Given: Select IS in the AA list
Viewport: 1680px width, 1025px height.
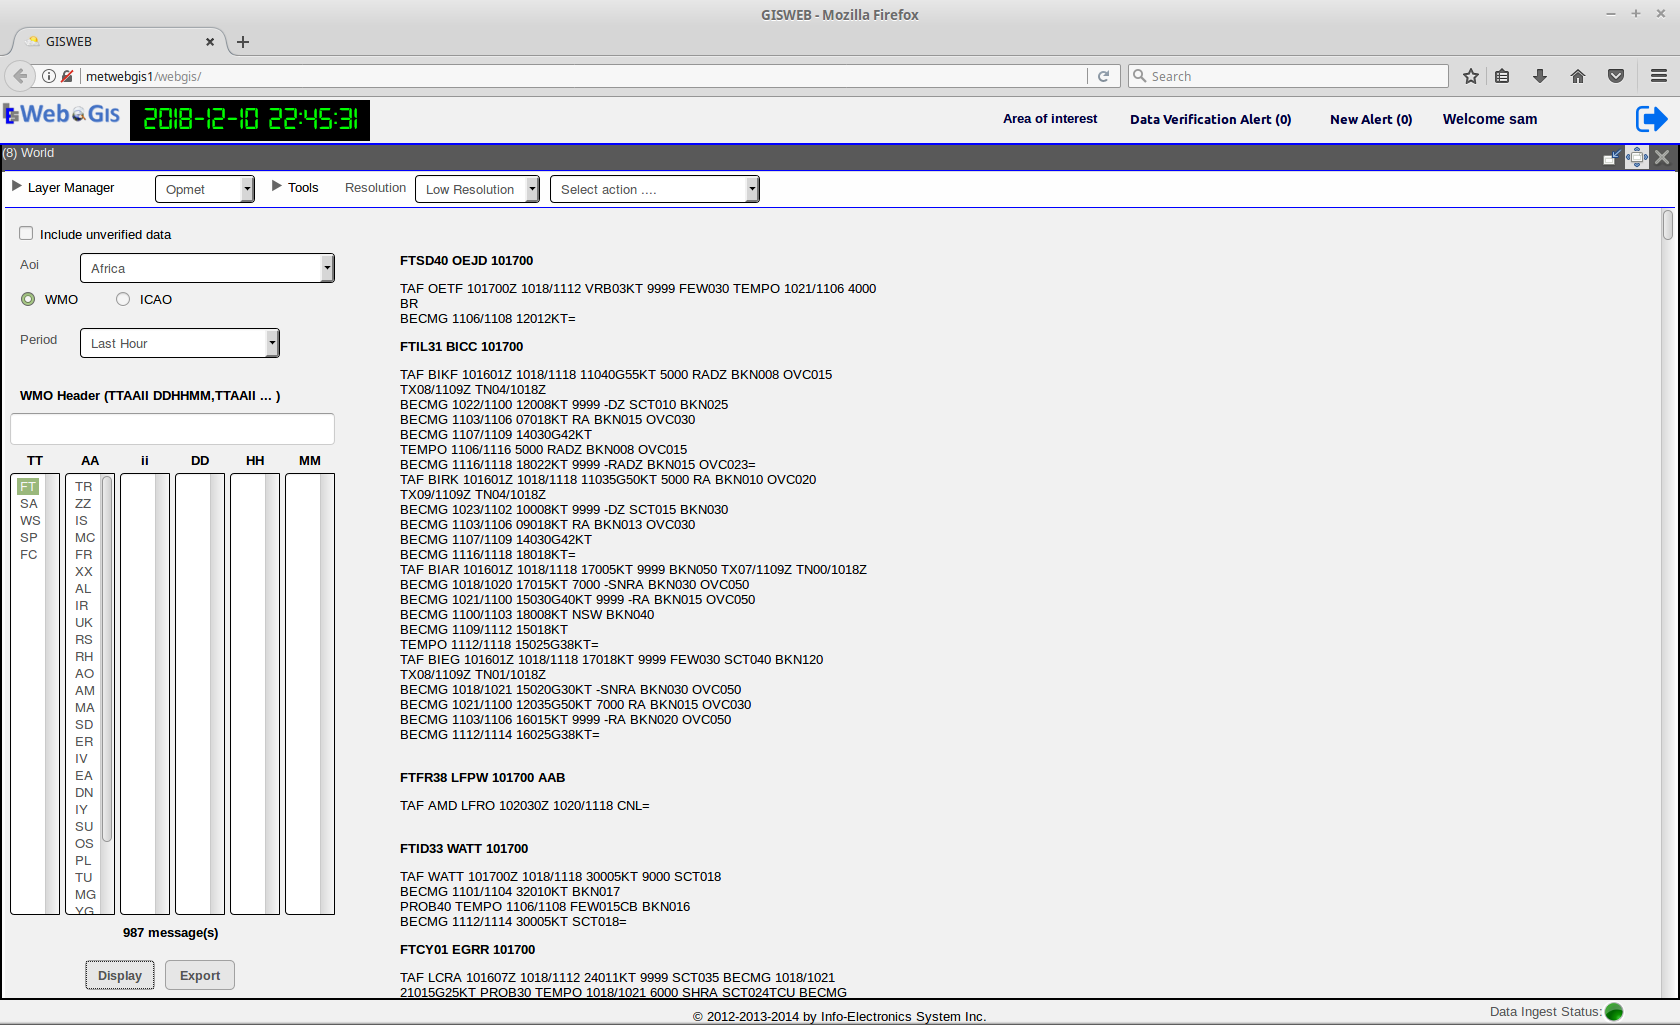Looking at the screenshot, I should point(81,520).
